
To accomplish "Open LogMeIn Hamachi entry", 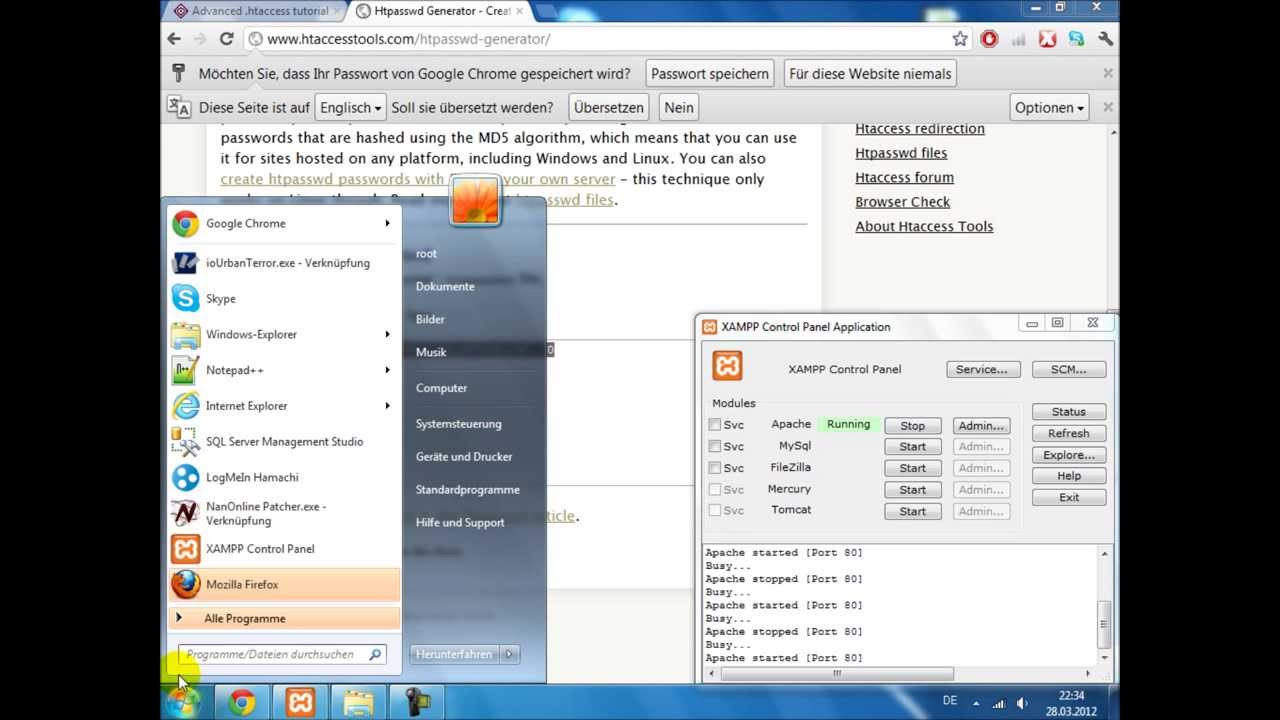I will [x=285, y=477].
